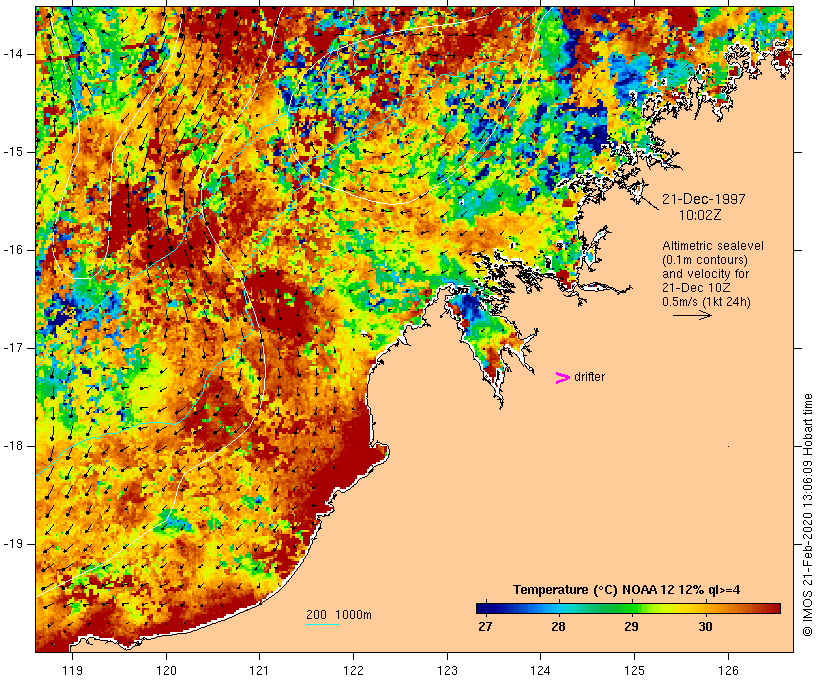Click the velocity scale arrow under '0.5m/s'
The width and height of the screenshot is (820, 680).
[692, 315]
